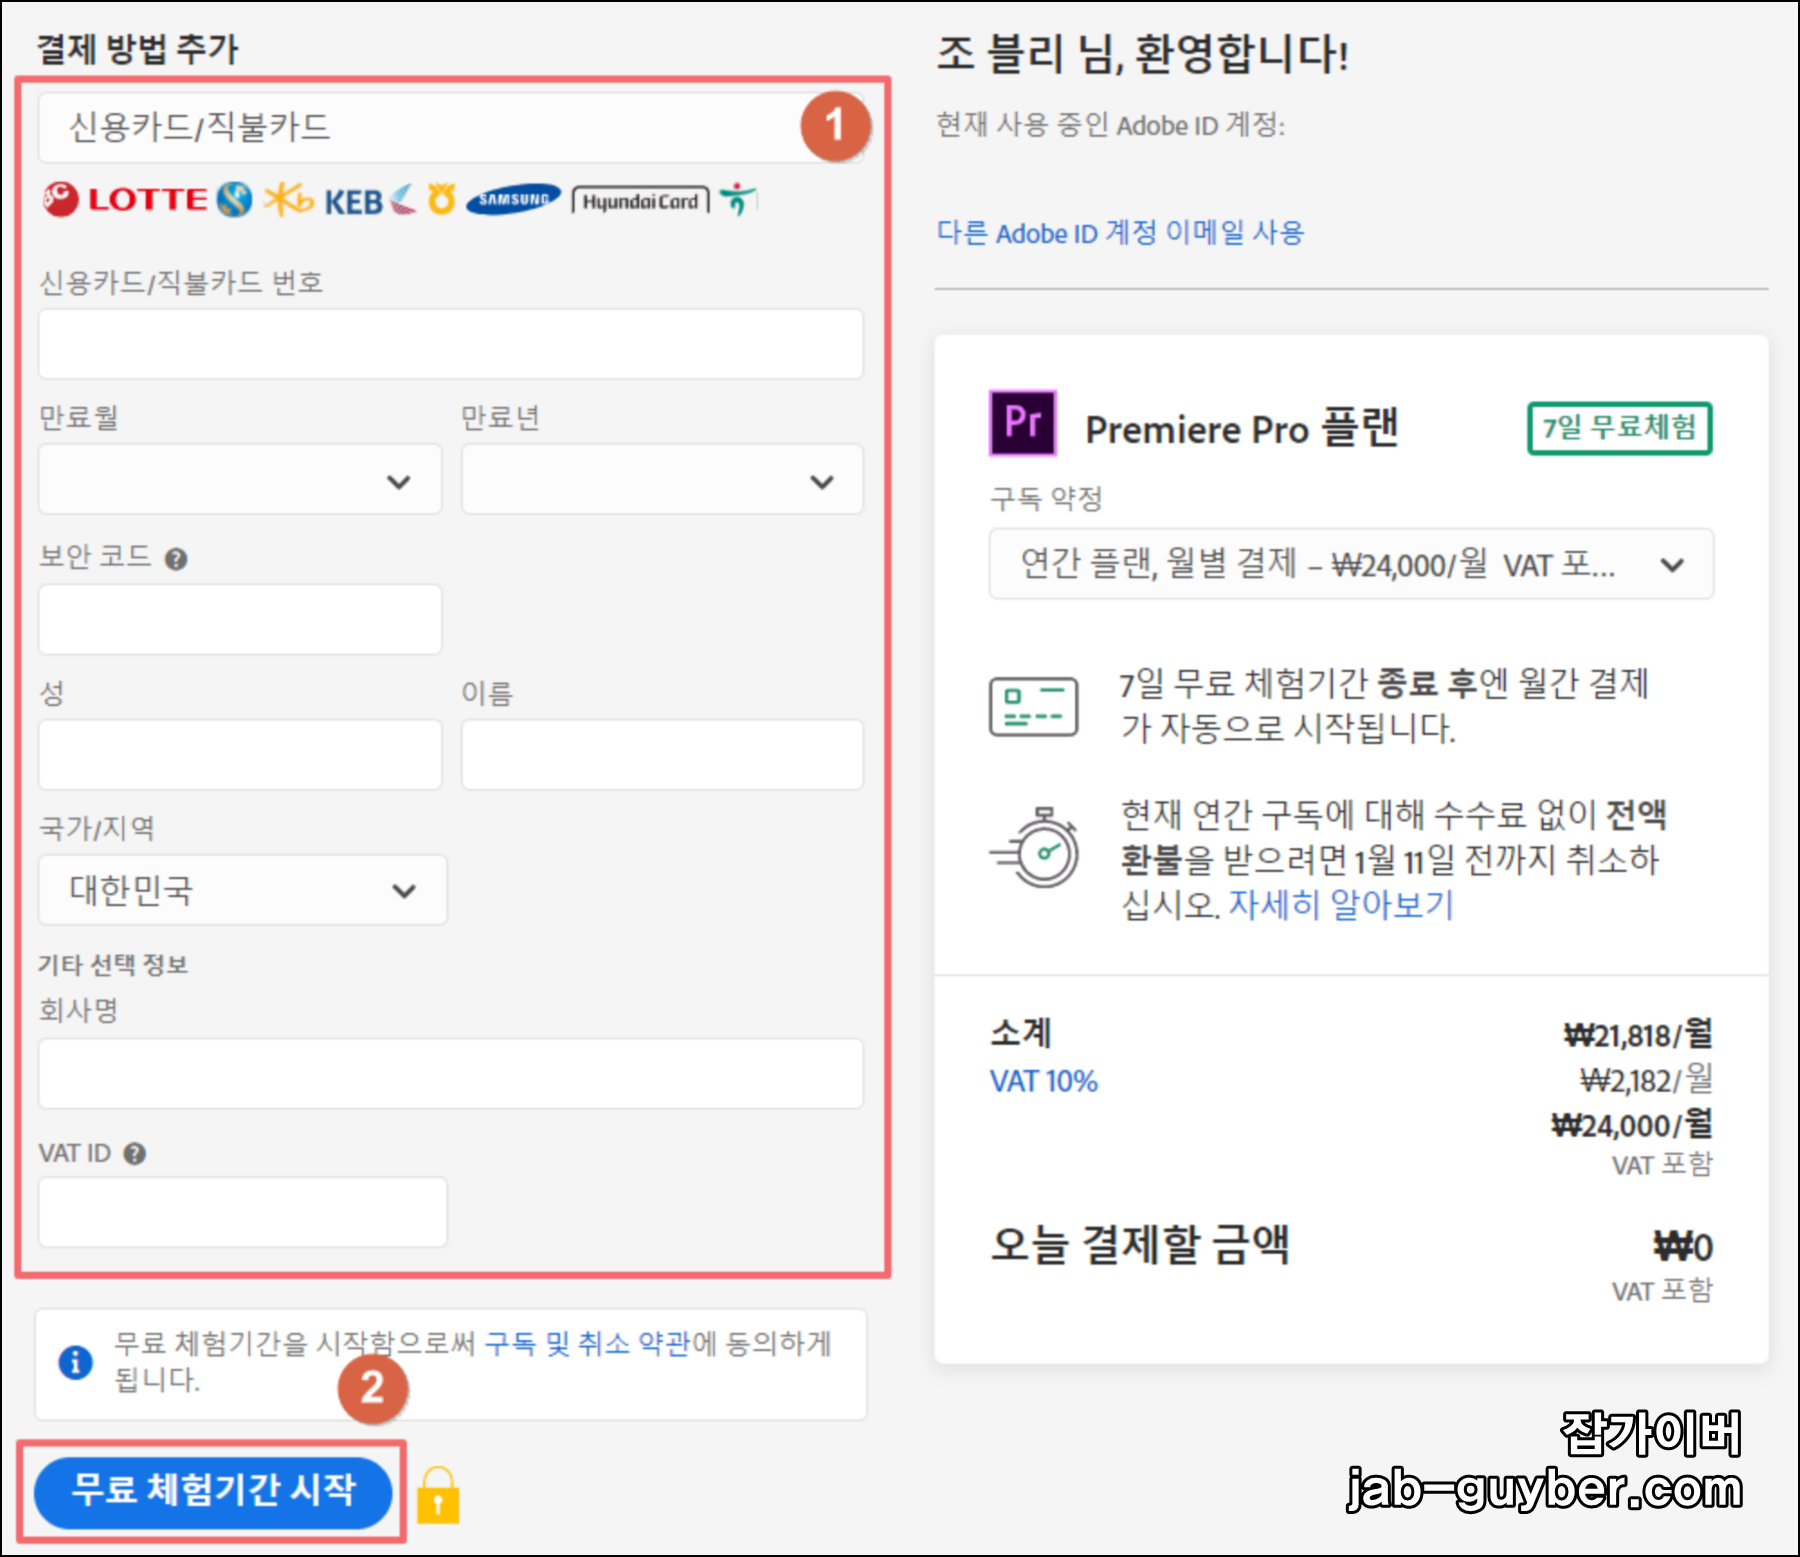Click the 보안 코드 input field
This screenshot has width=1800, height=1557.
pyautogui.click(x=240, y=620)
